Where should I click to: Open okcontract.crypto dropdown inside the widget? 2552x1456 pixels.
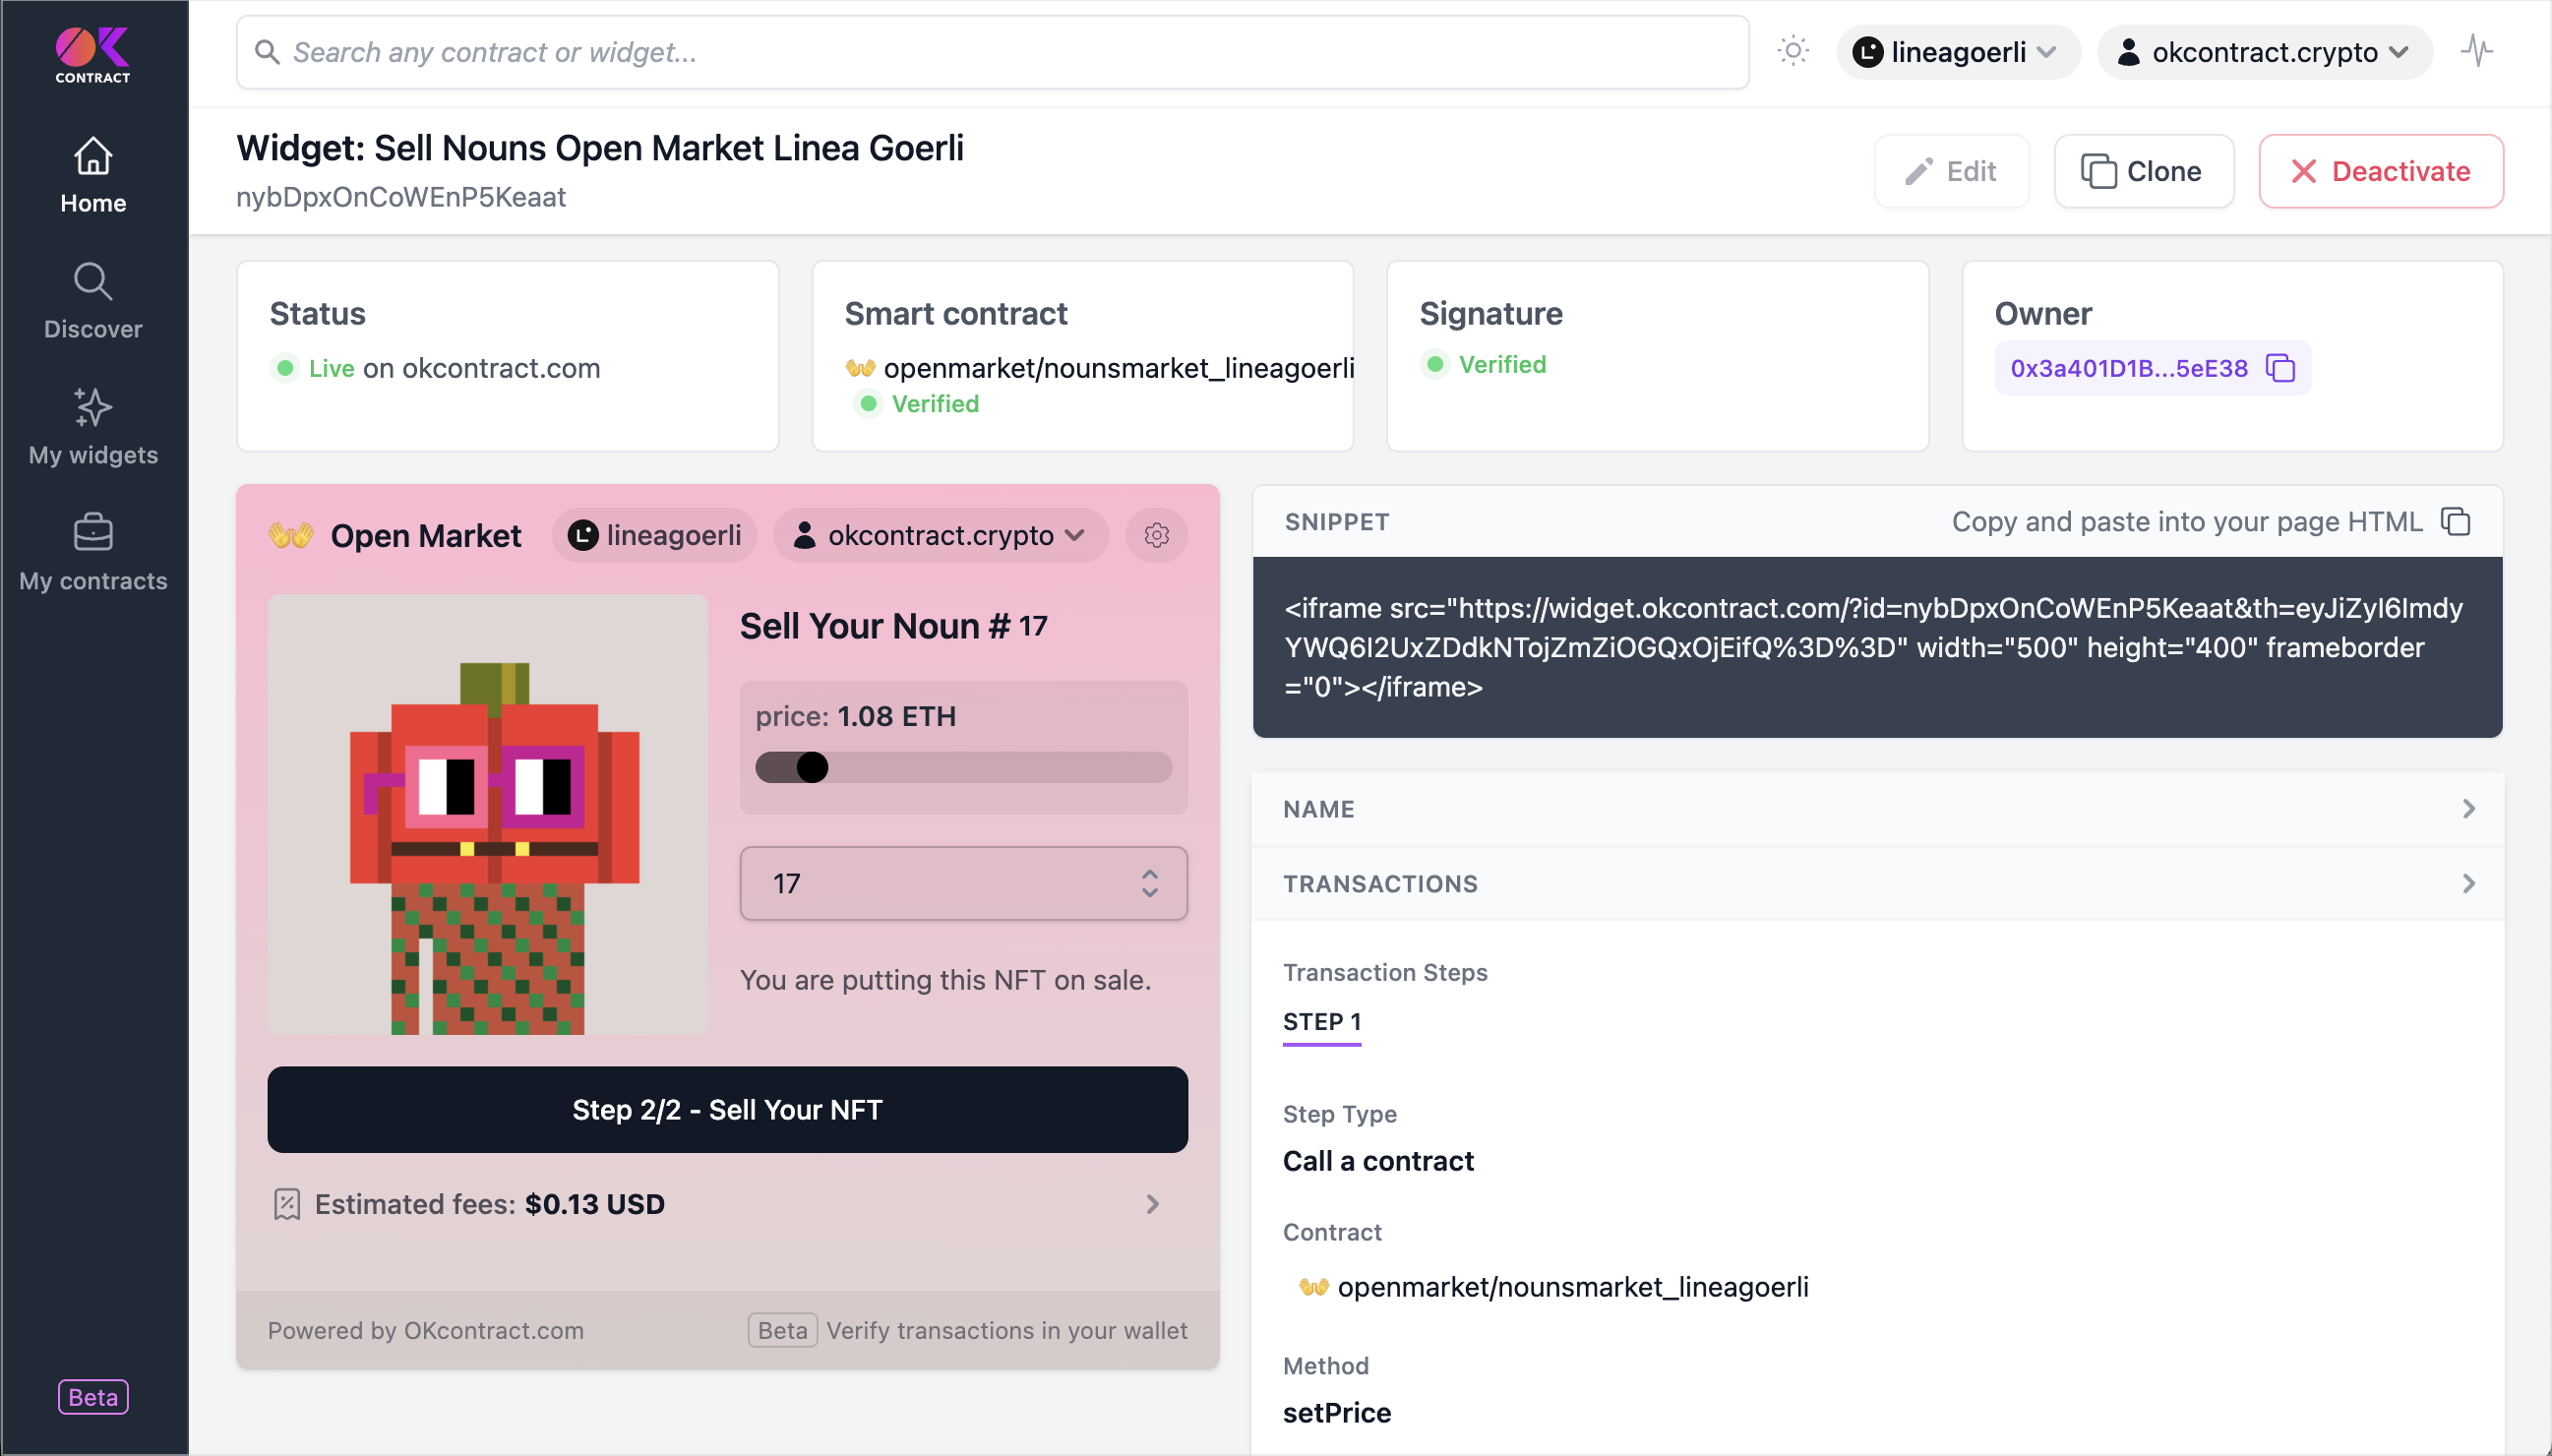940,535
